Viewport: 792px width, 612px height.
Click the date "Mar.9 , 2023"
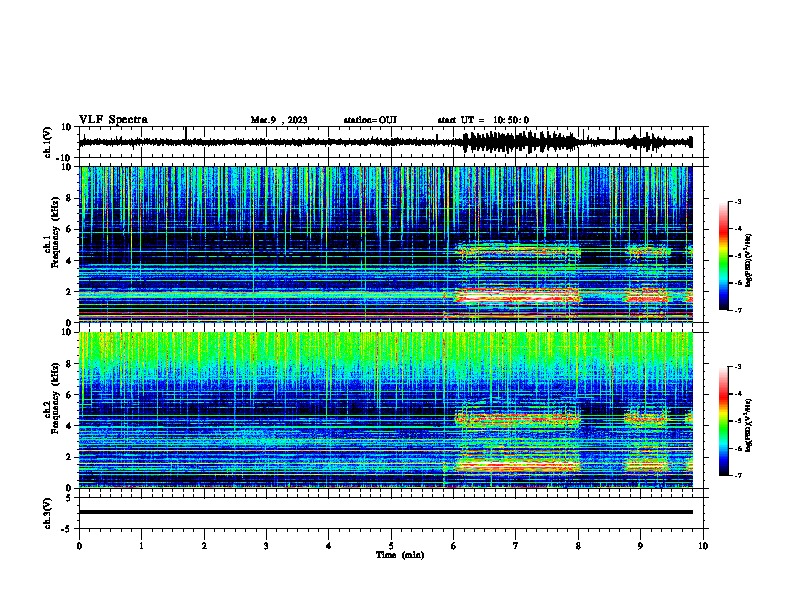pyautogui.click(x=279, y=120)
